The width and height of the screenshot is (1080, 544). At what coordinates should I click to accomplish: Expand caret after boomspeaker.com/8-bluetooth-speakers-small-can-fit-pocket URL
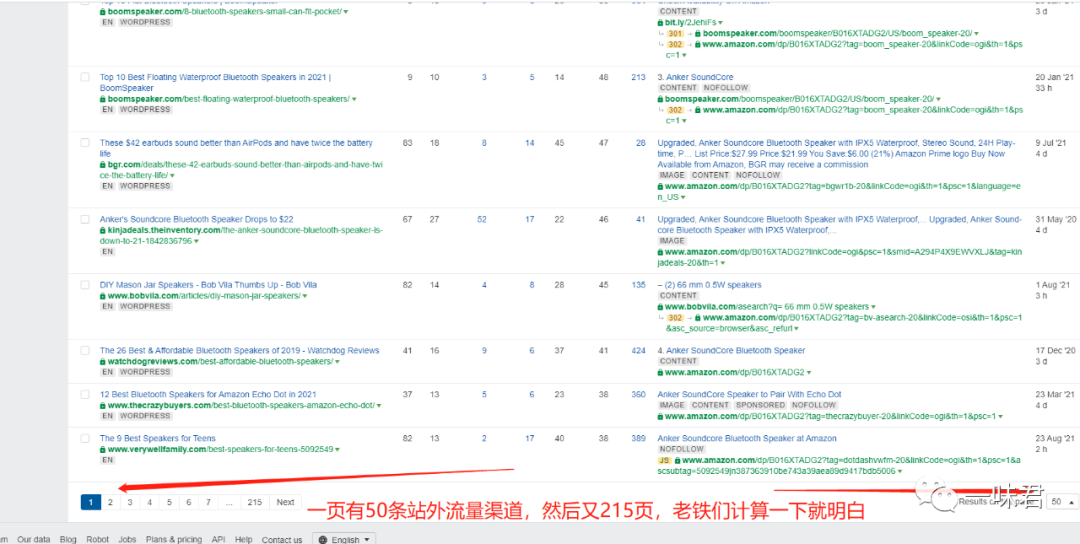click(x=346, y=12)
